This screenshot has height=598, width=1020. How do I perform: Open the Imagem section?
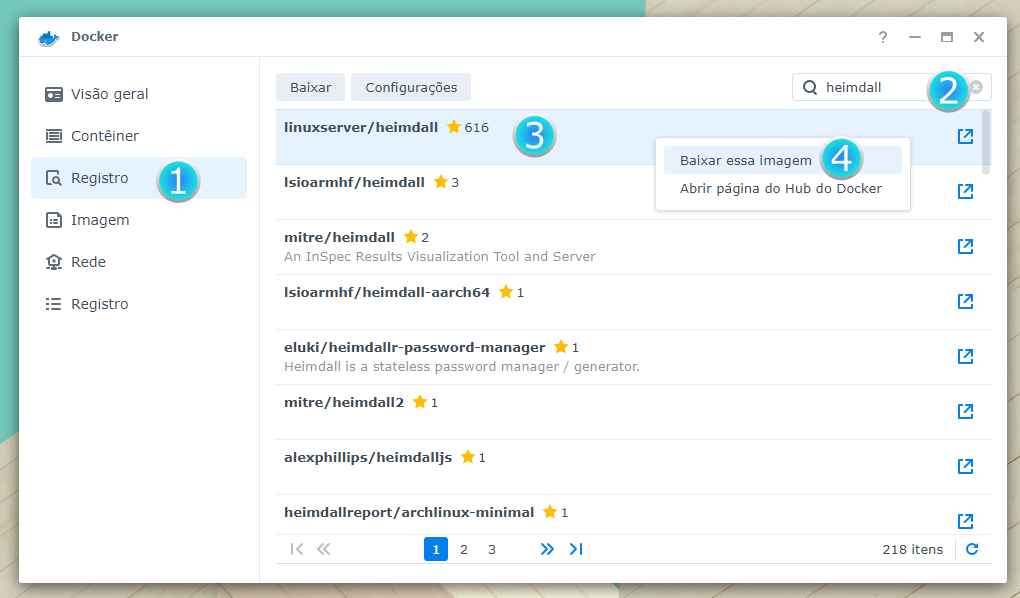point(100,220)
